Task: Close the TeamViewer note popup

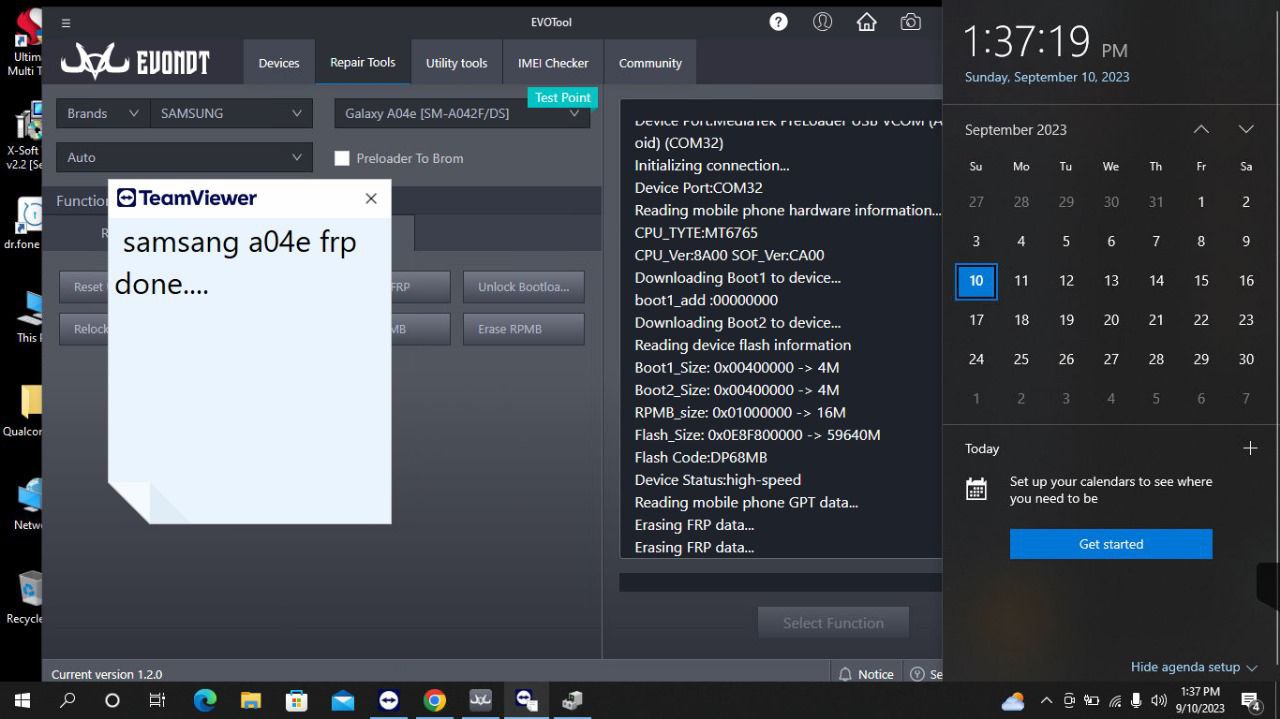Action: click(371, 198)
